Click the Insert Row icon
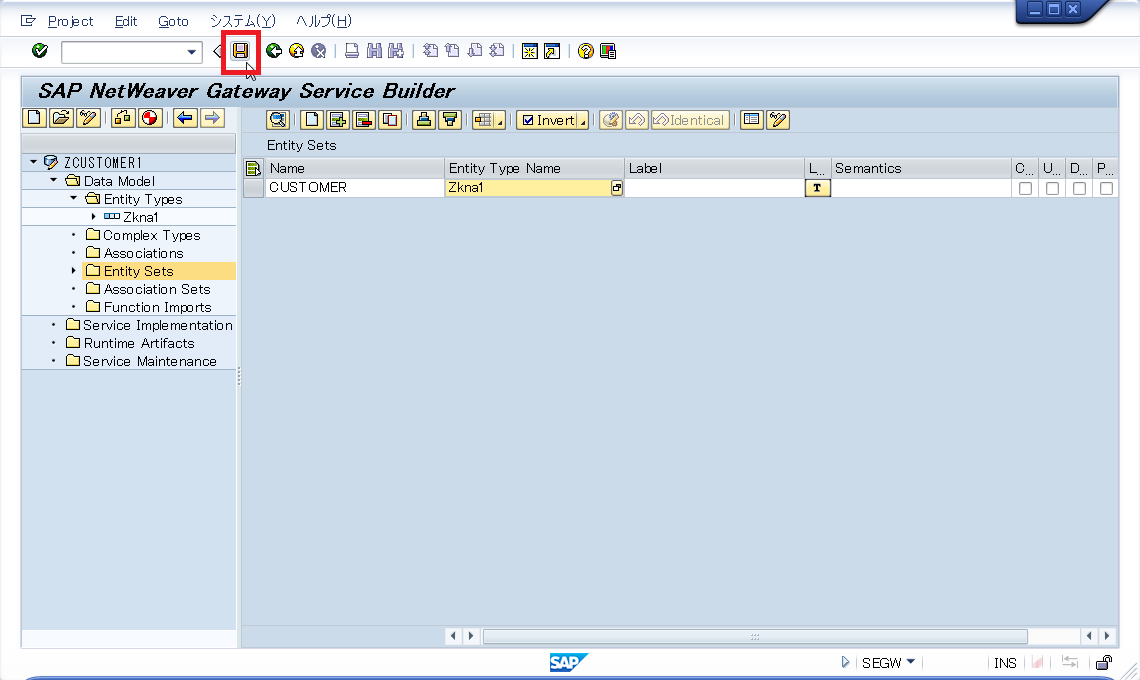Viewport: 1140px width, 680px height. pyautogui.click(x=338, y=120)
